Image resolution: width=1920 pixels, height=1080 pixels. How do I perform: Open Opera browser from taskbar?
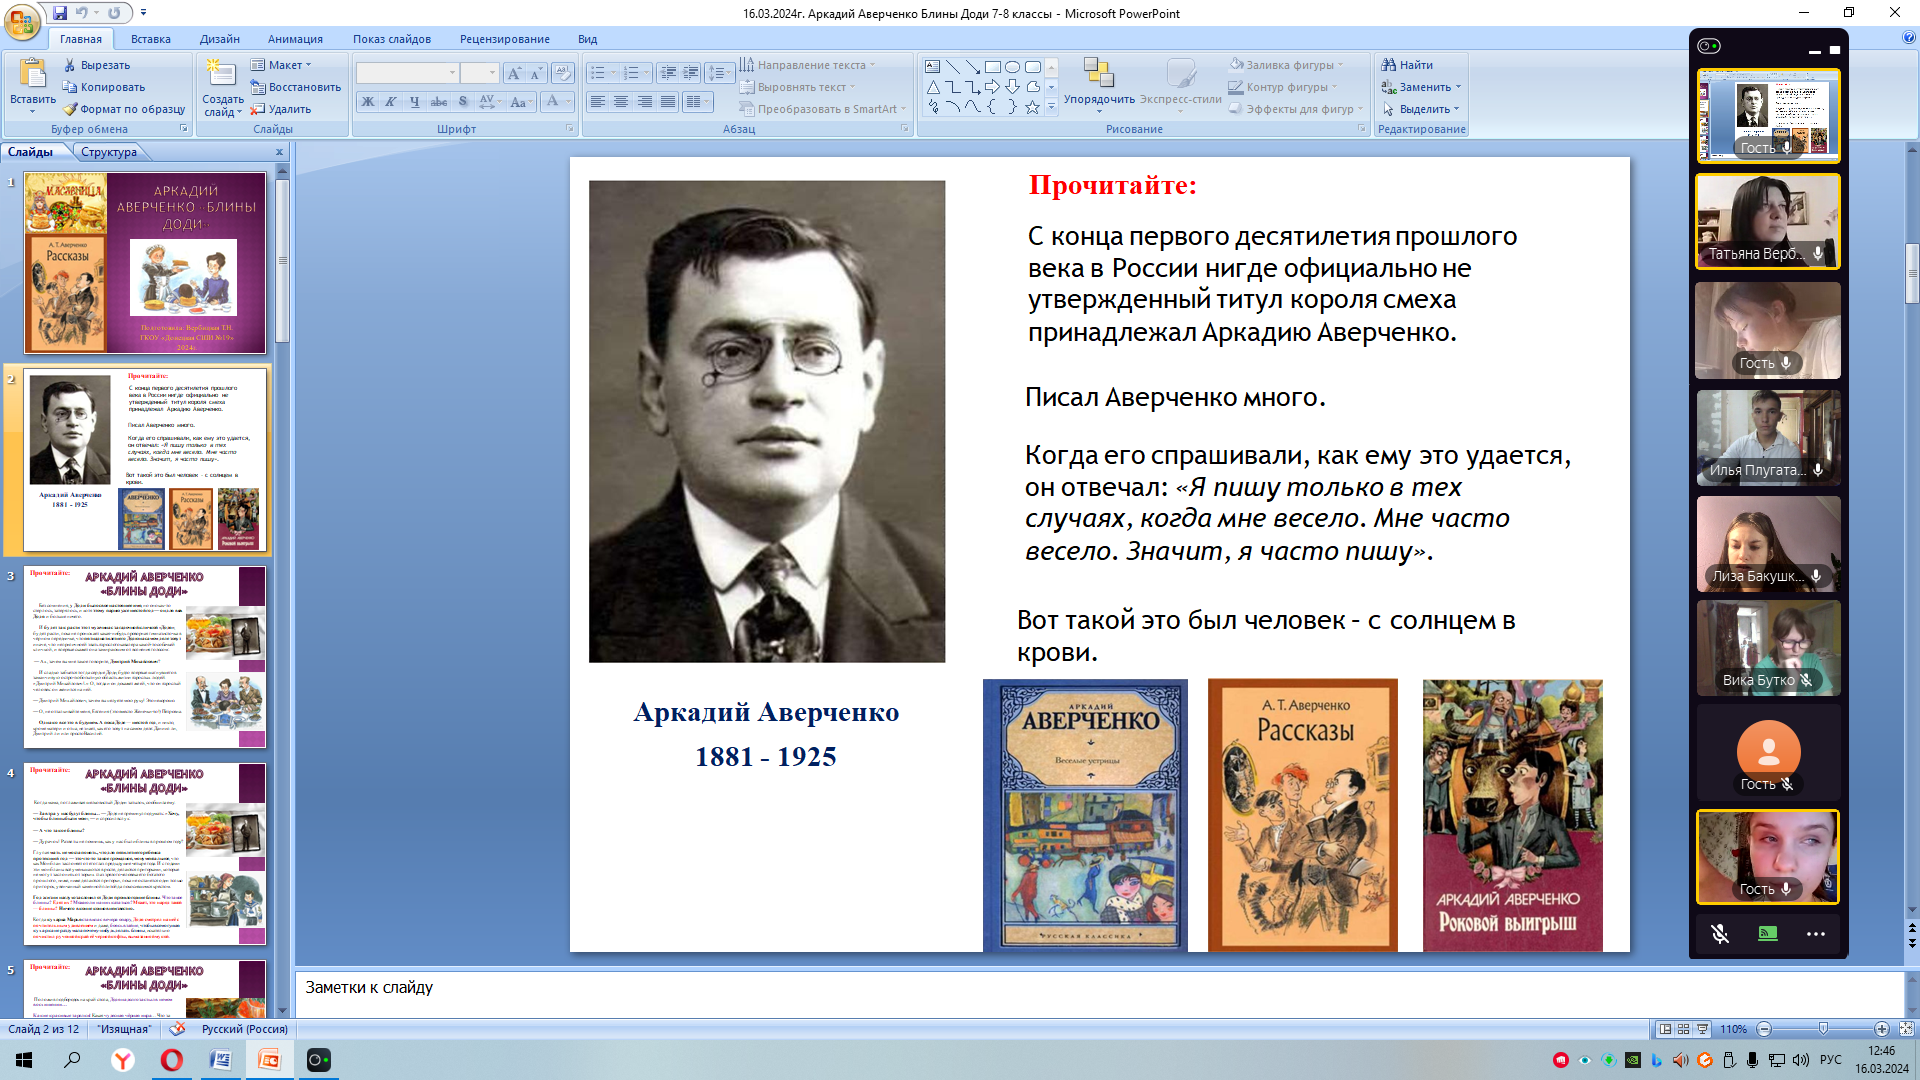[x=172, y=1060]
